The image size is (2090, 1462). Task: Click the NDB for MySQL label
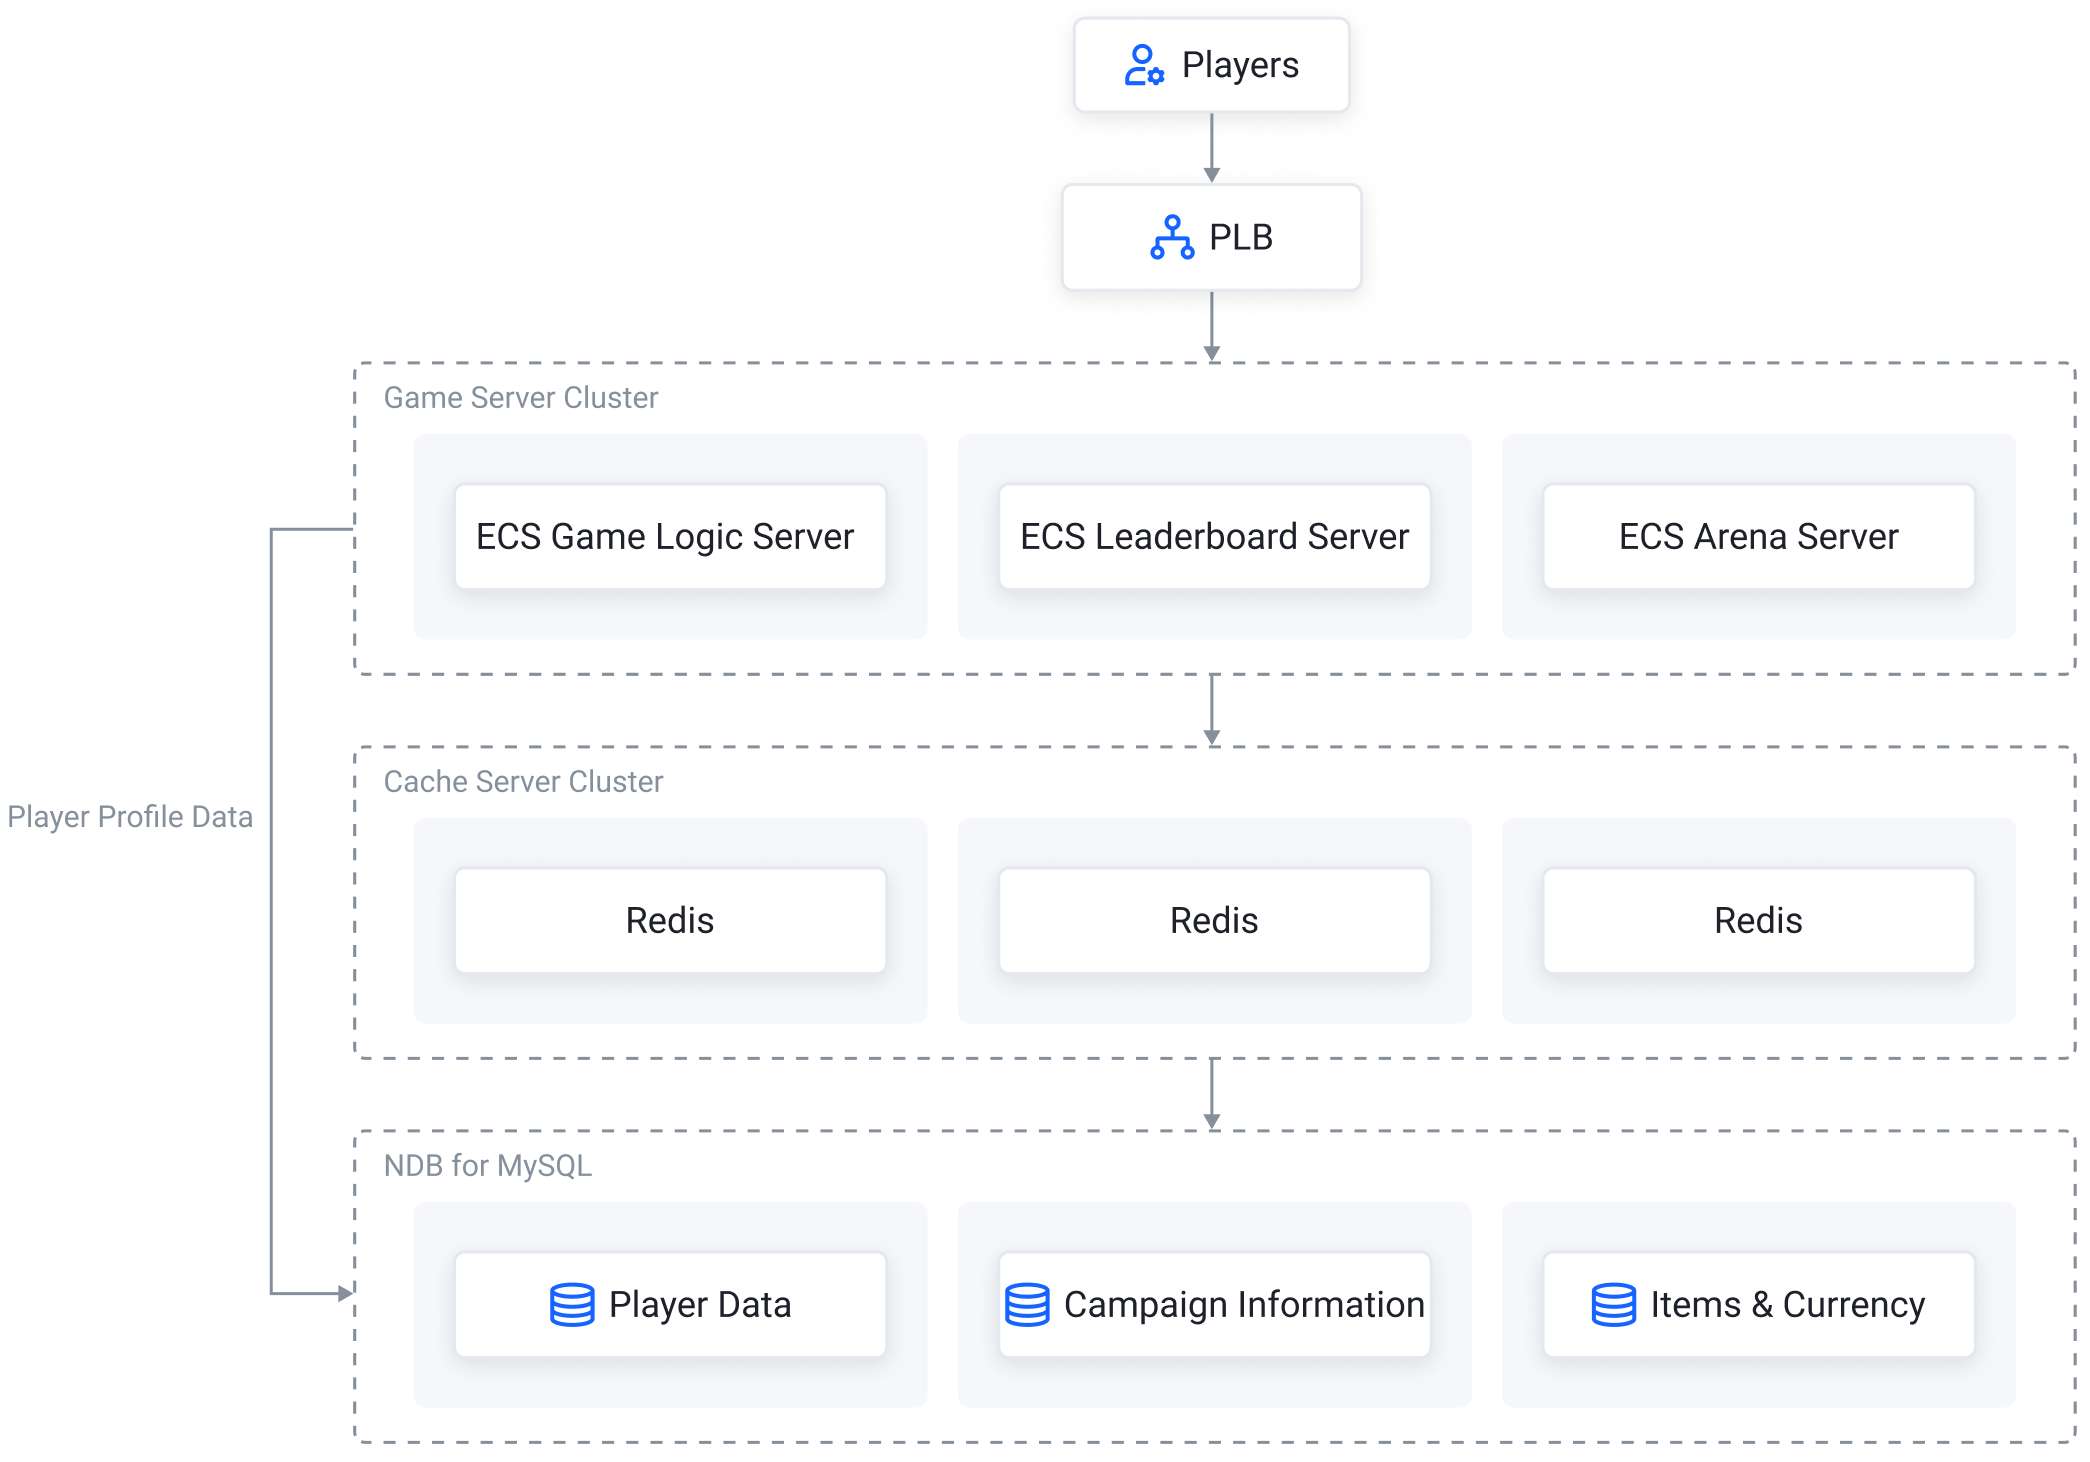[488, 1166]
